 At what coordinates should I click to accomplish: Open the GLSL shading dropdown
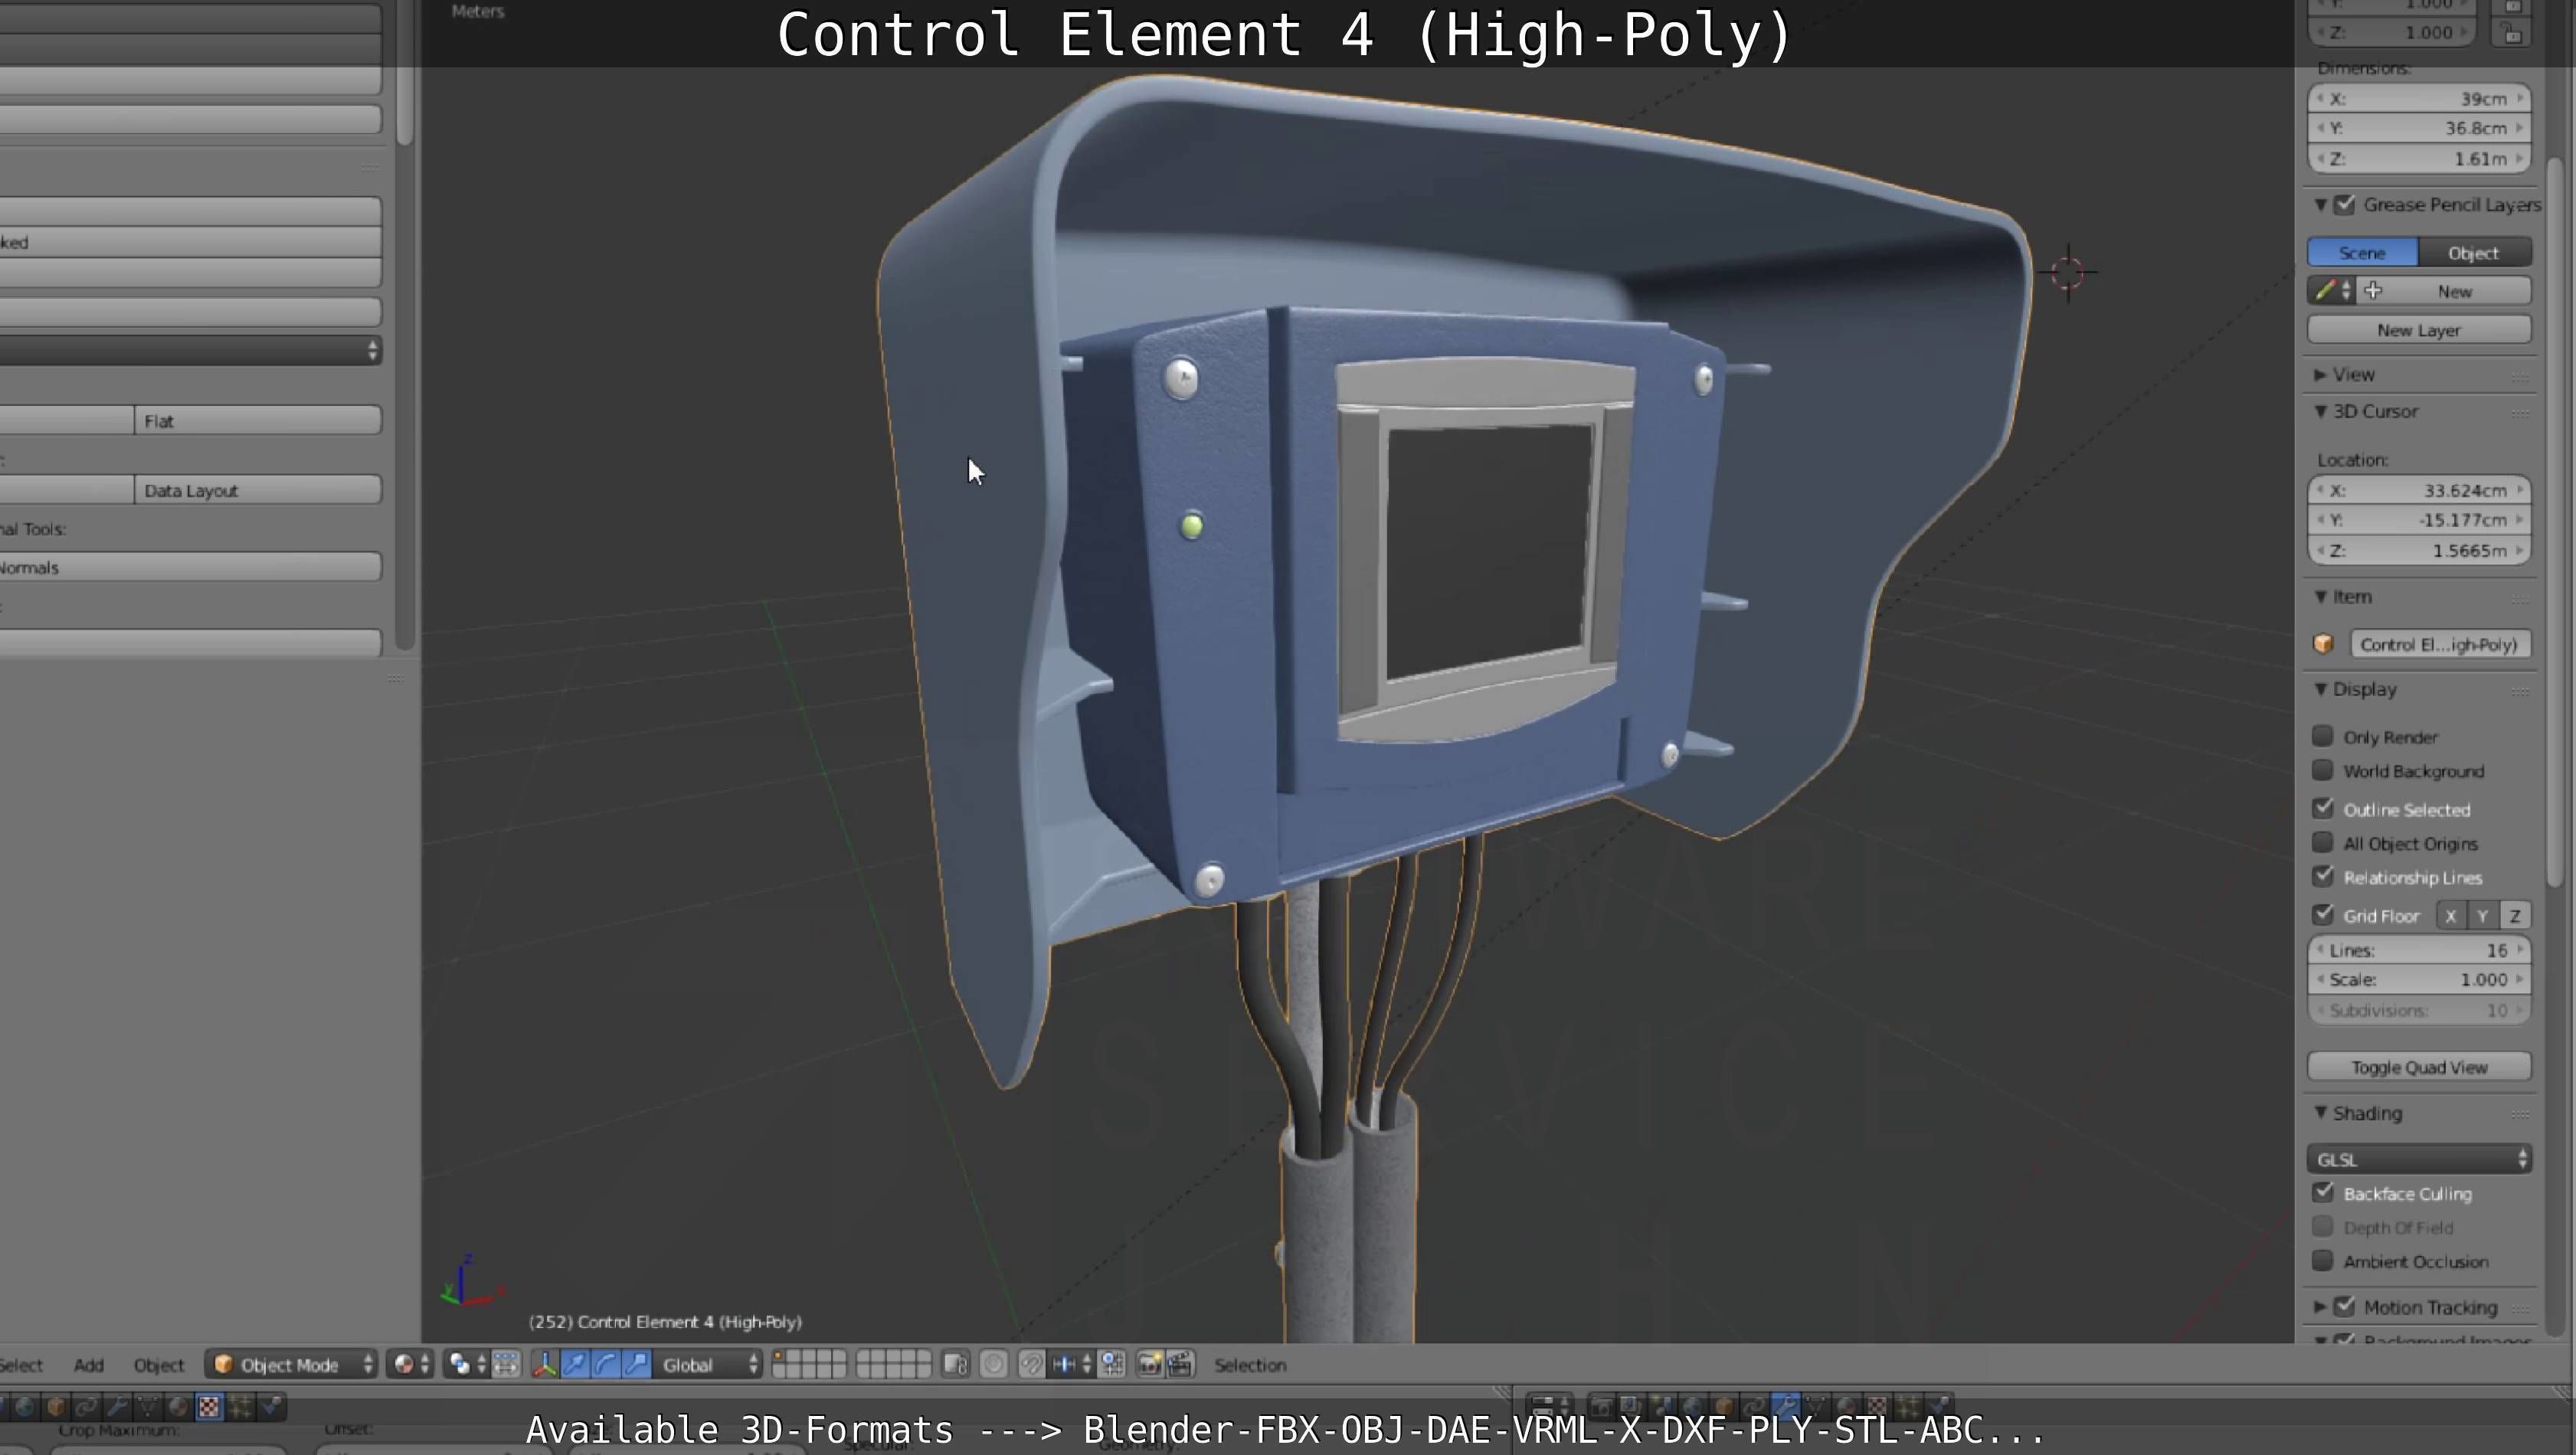[x=2419, y=1159]
